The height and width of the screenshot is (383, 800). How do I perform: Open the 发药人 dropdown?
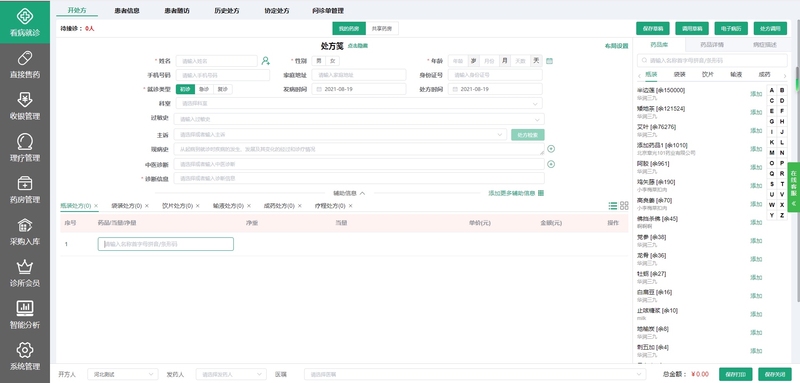click(x=231, y=374)
